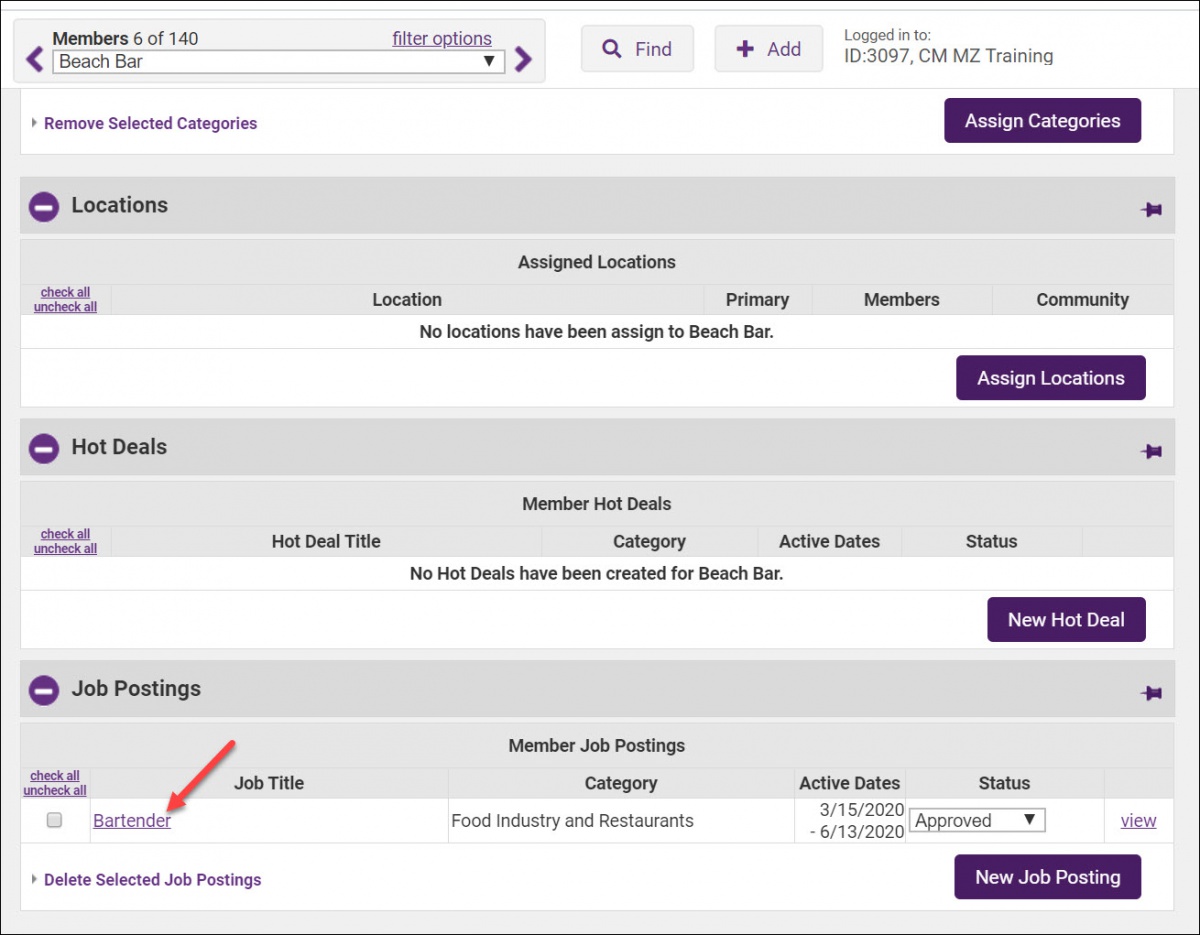Screen dimensions: 1200x935
Task: Open the Bartender job posting link
Action: tap(132, 821)
